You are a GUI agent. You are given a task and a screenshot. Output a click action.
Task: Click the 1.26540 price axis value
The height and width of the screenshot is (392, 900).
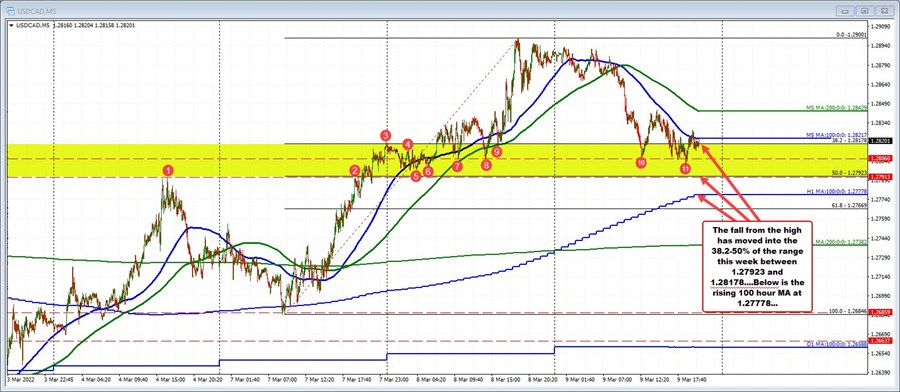pos(880,354)
